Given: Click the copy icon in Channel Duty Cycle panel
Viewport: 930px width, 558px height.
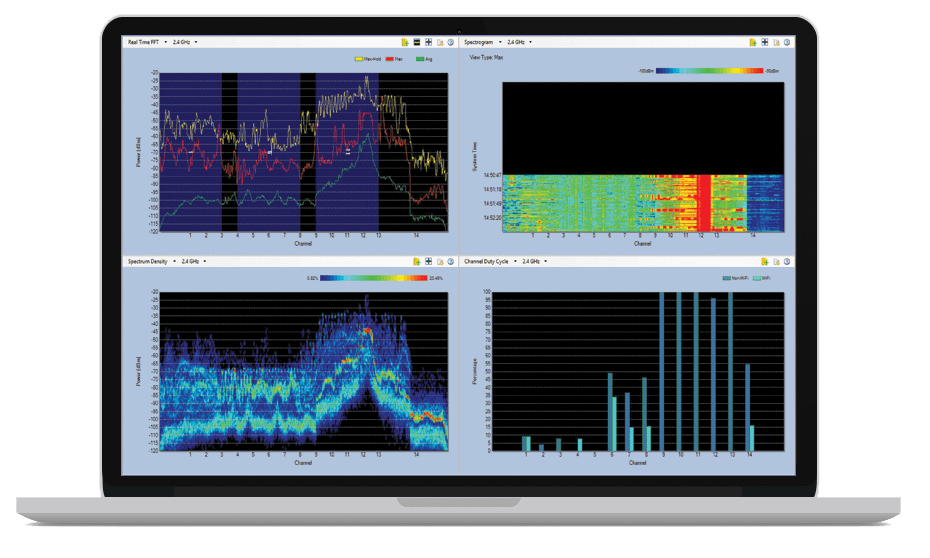Looking at the screenshot, I should (776, 262).
